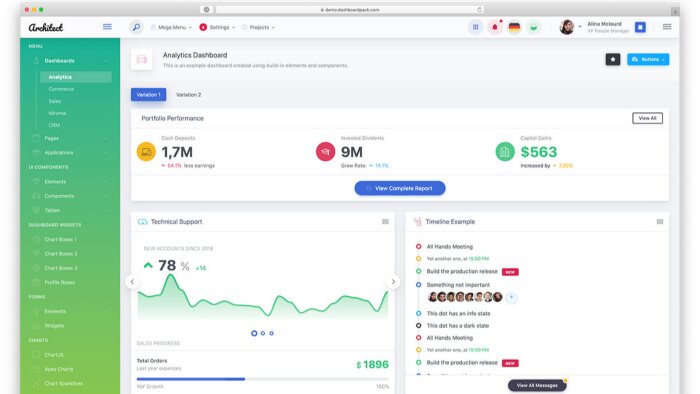This screenshot has width=700, height=394.
Task: Click the Architect logo
Action: click(46, 27)
